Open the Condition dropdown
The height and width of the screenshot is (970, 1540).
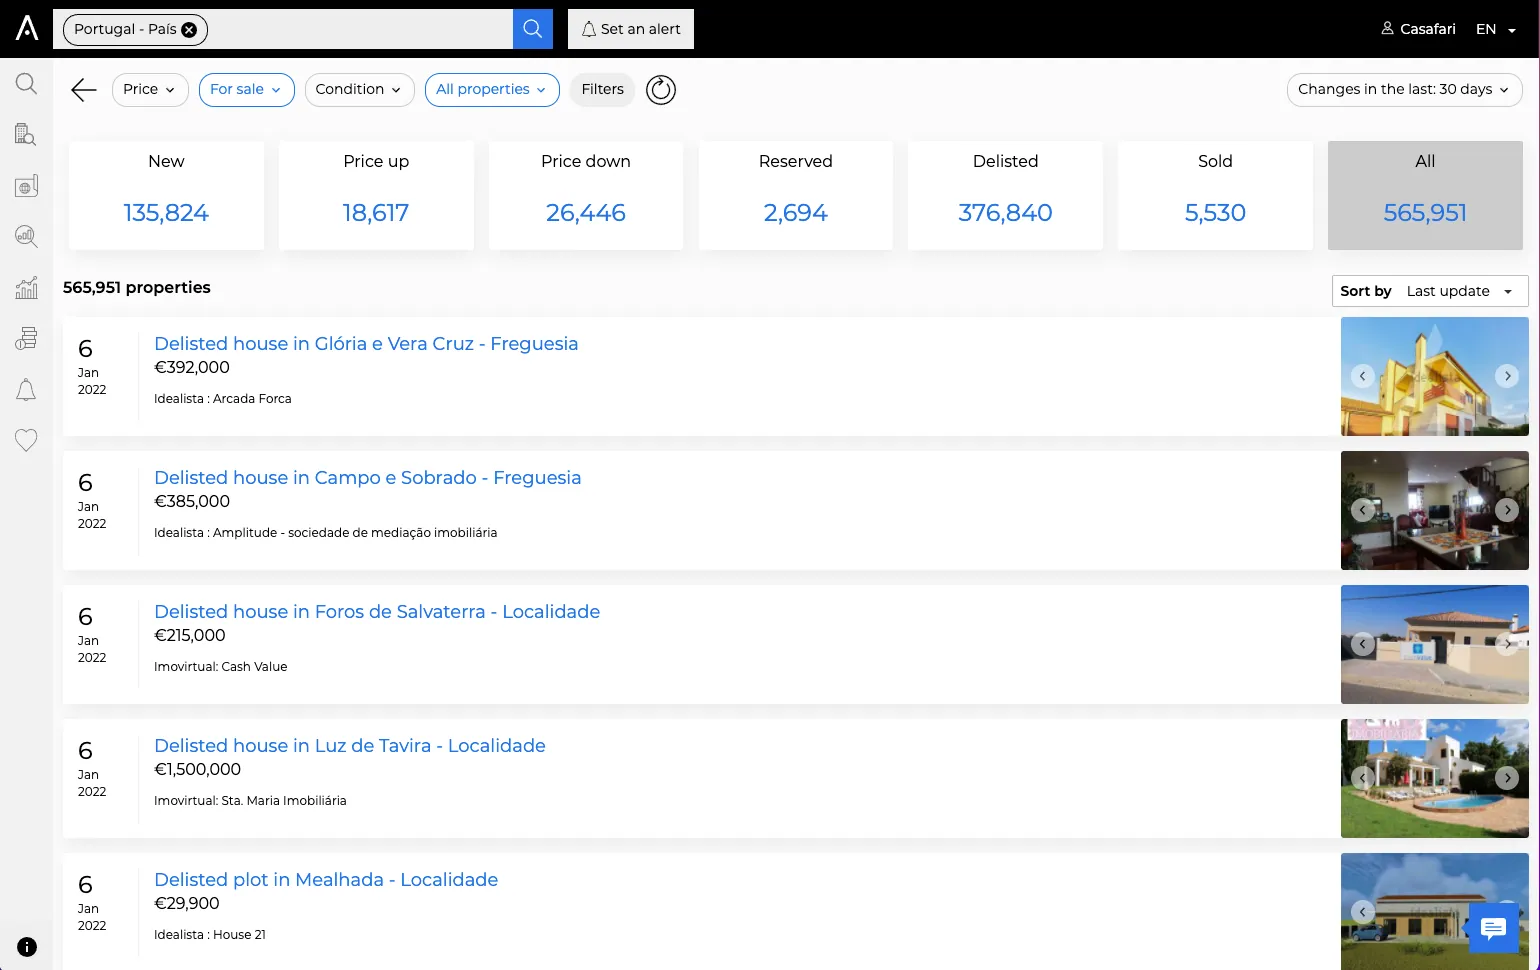(359, 89)
